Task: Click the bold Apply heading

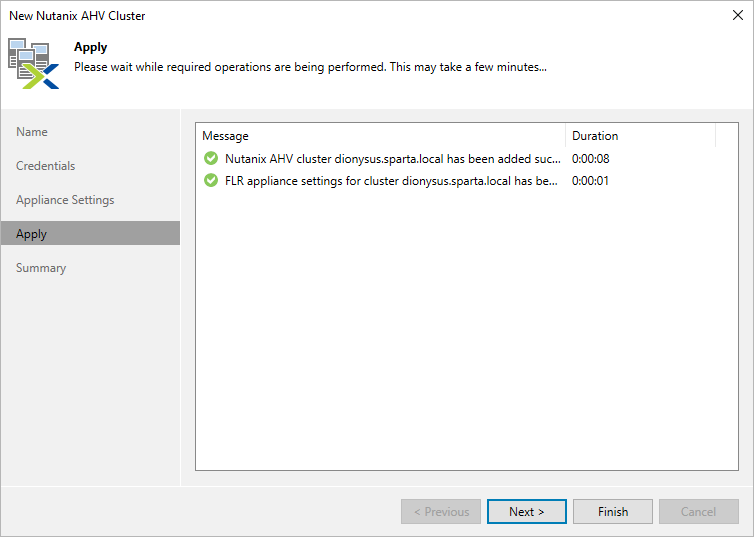Action: pos(90,47)
